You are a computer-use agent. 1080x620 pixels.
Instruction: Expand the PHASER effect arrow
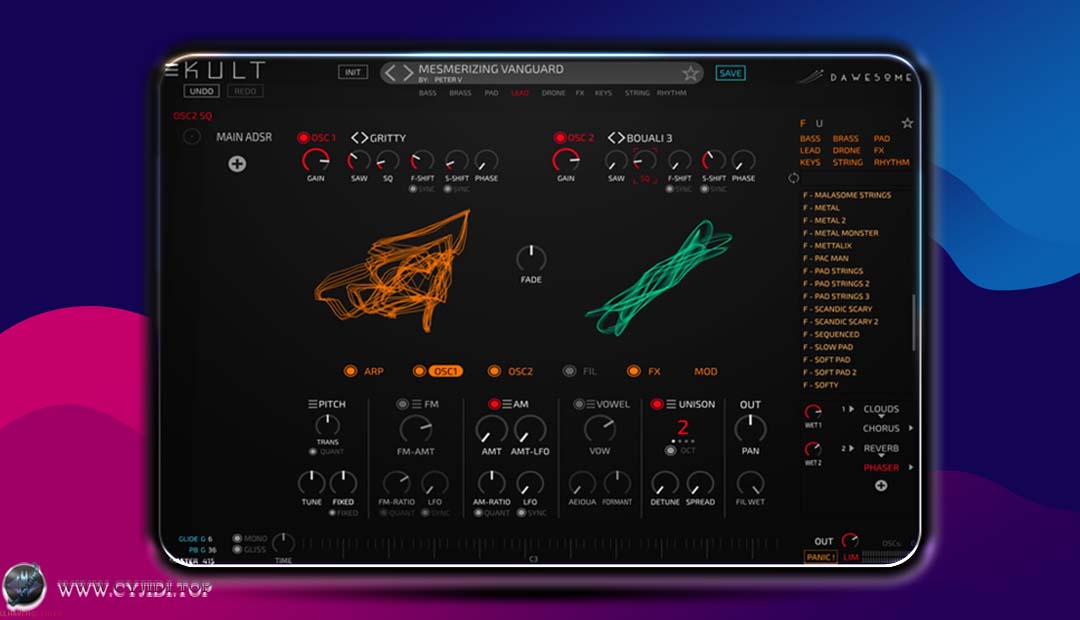911,467
